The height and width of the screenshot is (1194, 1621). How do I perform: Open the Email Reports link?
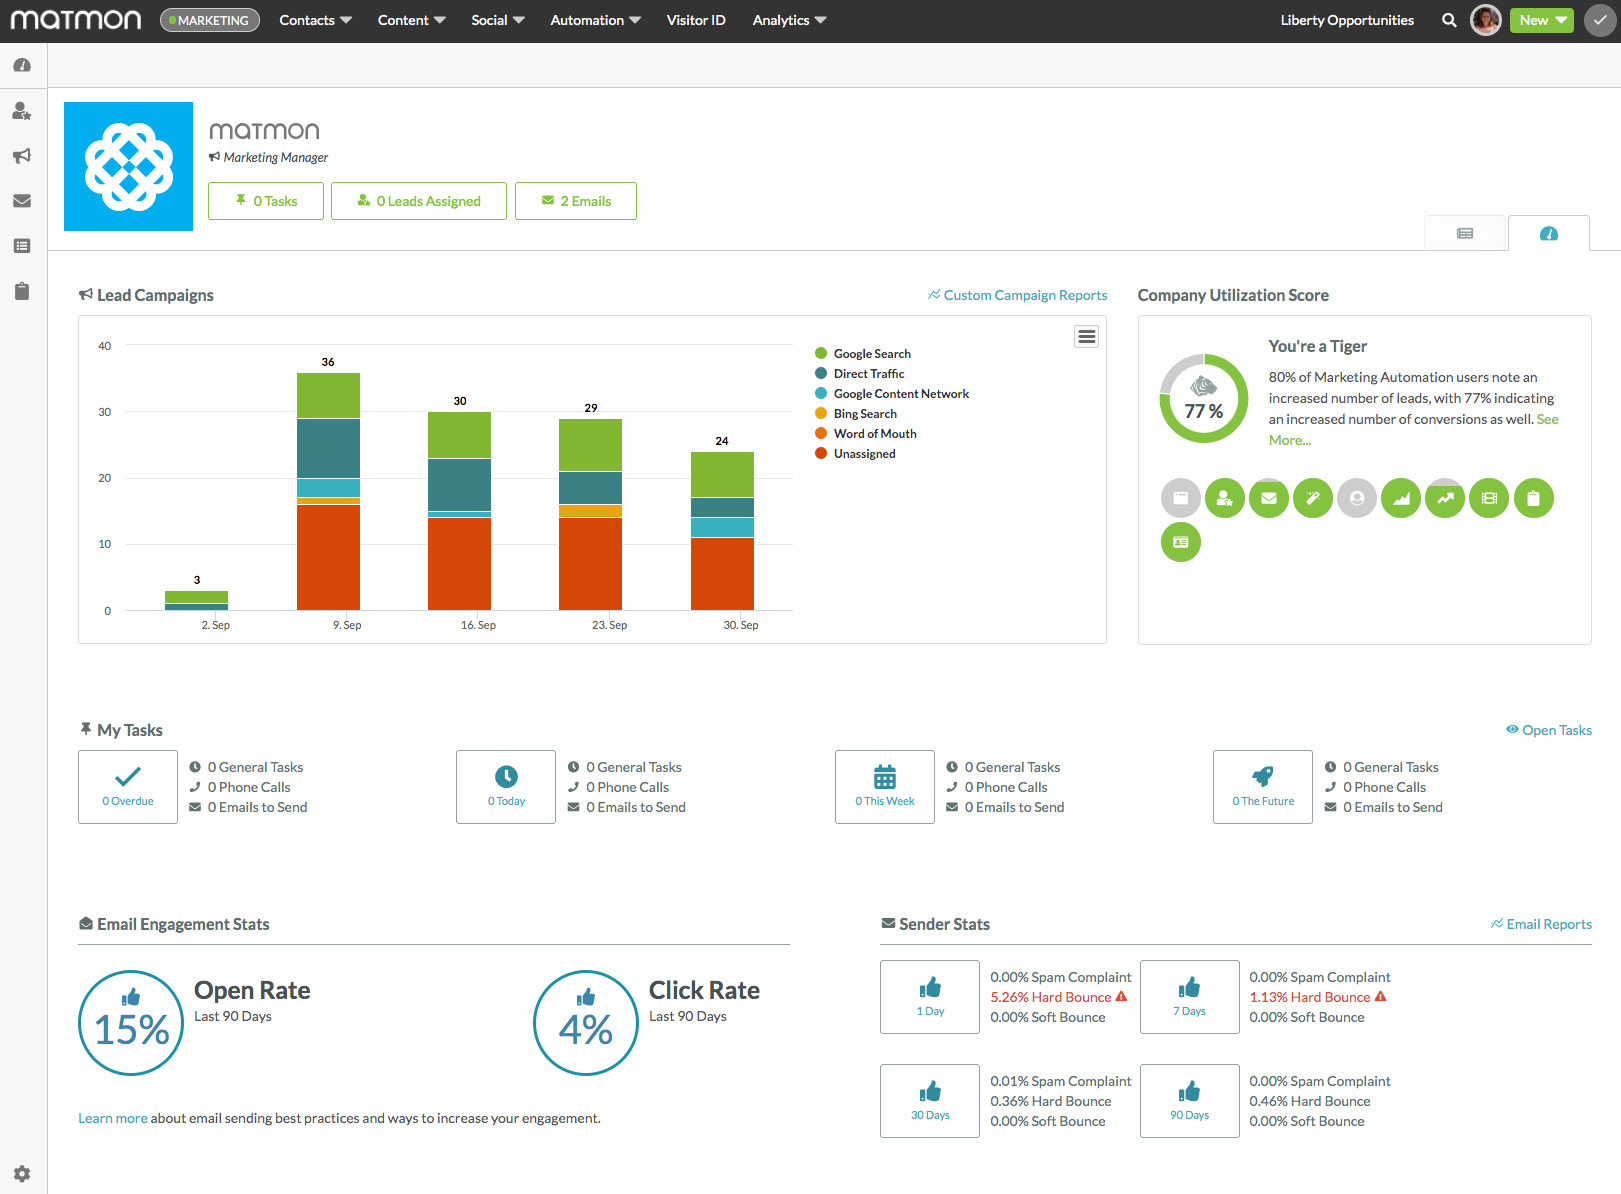click(1541, 924)
